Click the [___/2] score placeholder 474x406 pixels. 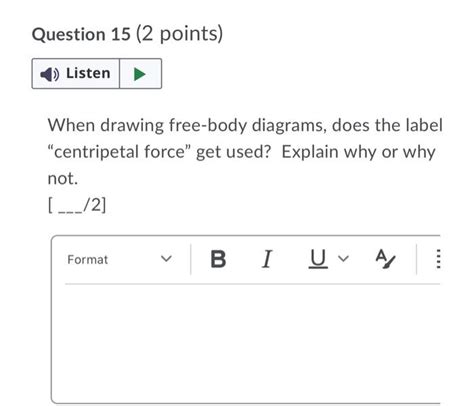click(77, 205)
